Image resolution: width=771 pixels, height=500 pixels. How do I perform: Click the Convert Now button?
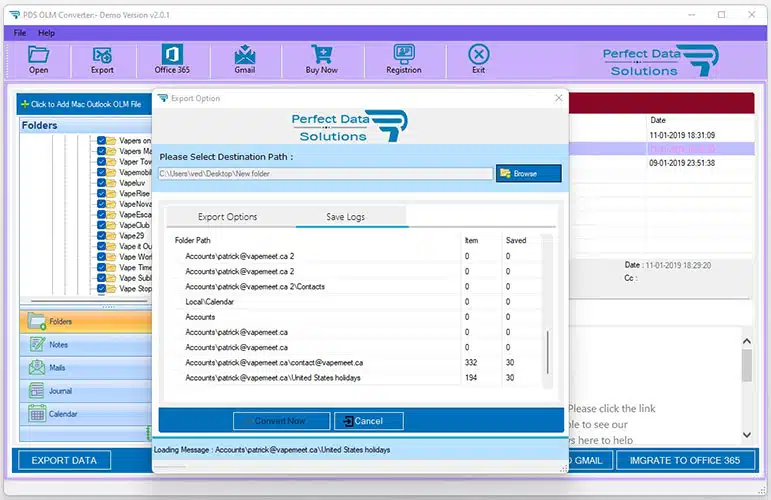coord(281,421)
